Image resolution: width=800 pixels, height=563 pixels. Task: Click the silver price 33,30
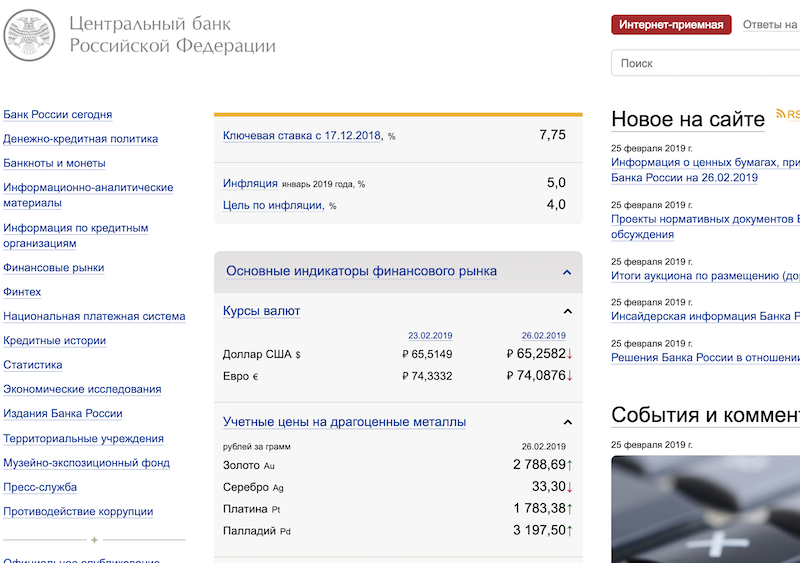tap(549, 486)
